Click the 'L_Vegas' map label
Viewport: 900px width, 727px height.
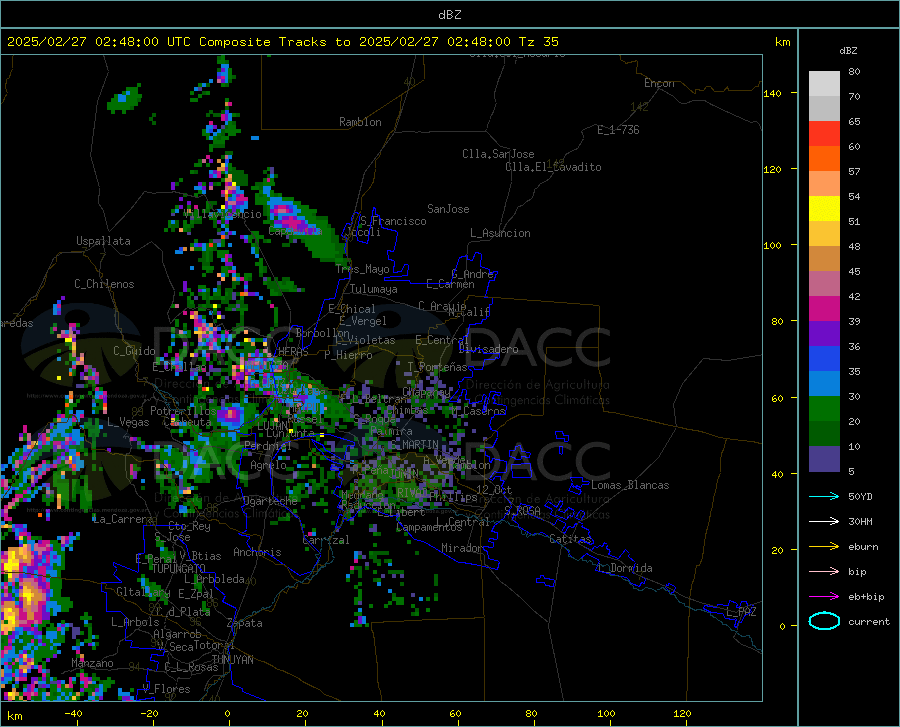coord(128,422)
